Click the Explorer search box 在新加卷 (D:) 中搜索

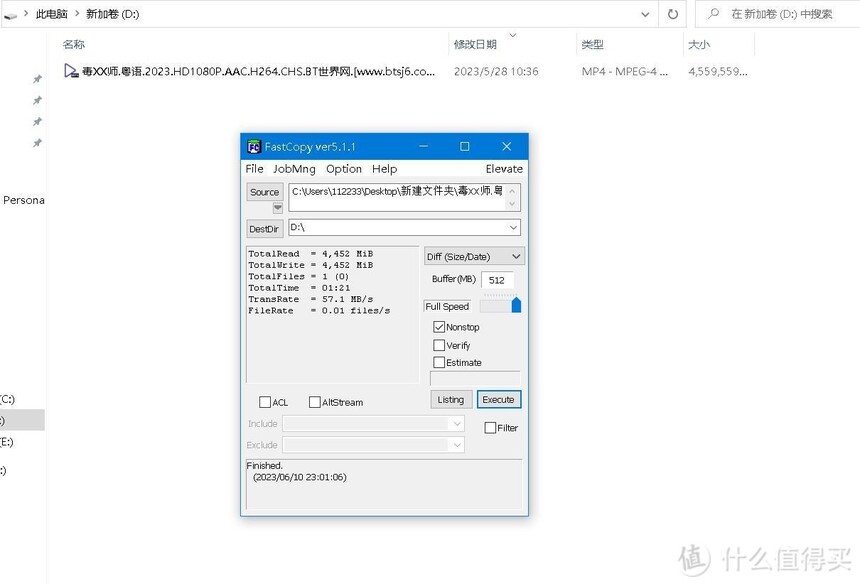[x=782, y=14]
